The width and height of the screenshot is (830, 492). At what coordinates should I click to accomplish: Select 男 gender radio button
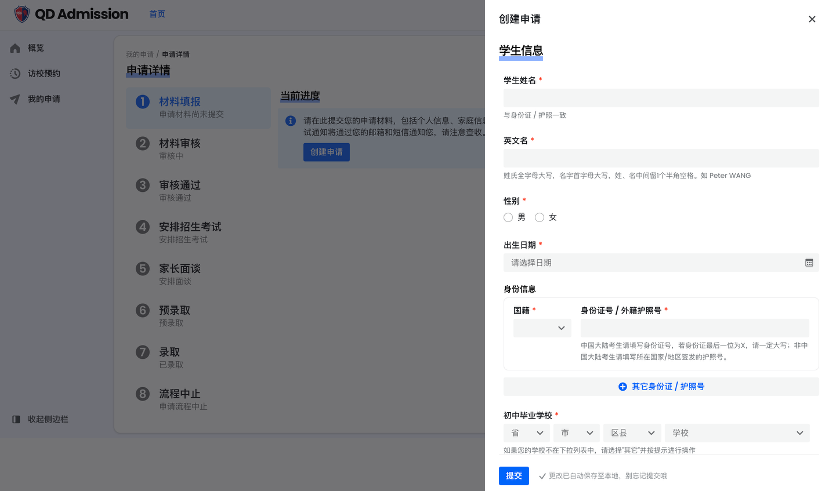click(x=508, y=217)
